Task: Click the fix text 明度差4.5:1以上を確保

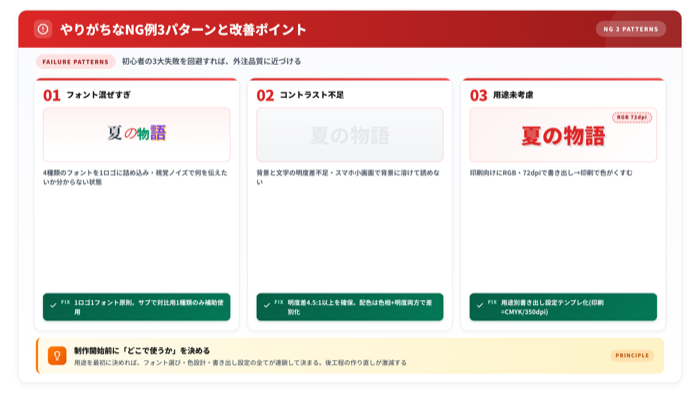Action: pyautogui.click(x=360, y=307)
